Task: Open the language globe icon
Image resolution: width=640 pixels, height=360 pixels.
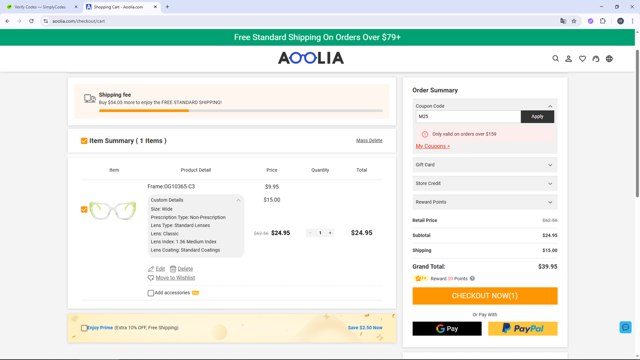Action: (609, 59)
